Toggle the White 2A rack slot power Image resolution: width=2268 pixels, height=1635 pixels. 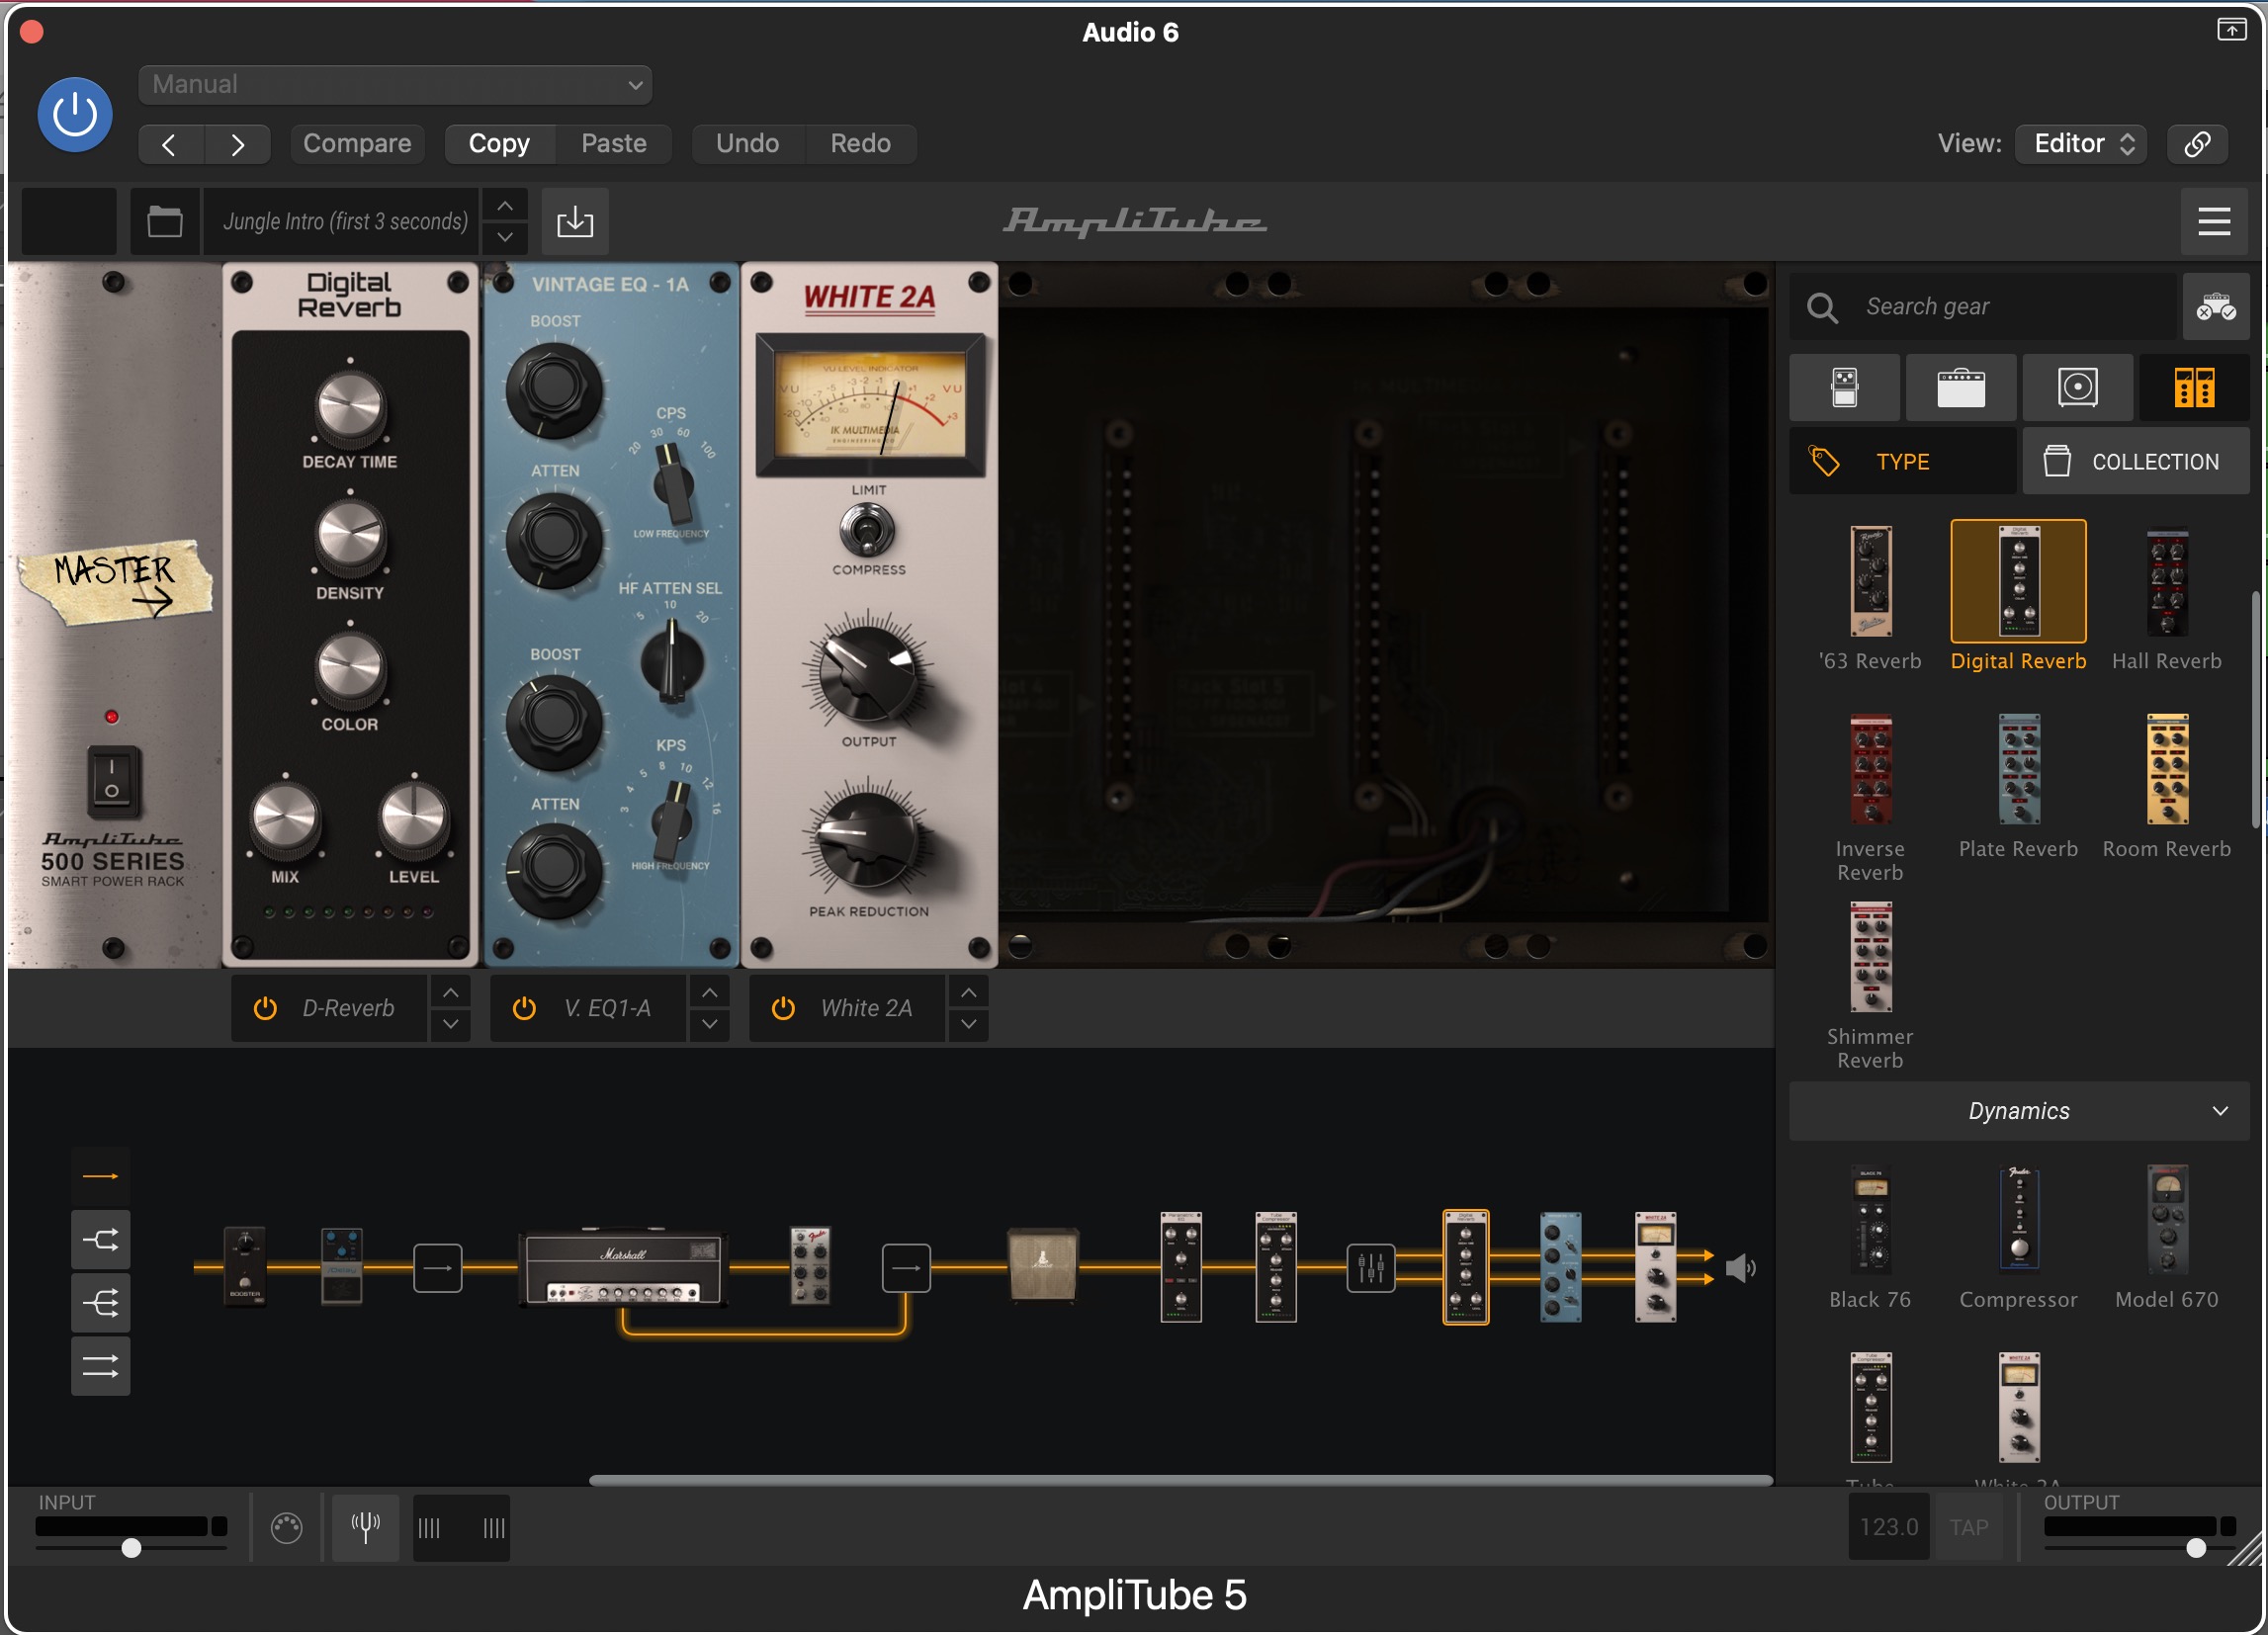pos(783,1008)
